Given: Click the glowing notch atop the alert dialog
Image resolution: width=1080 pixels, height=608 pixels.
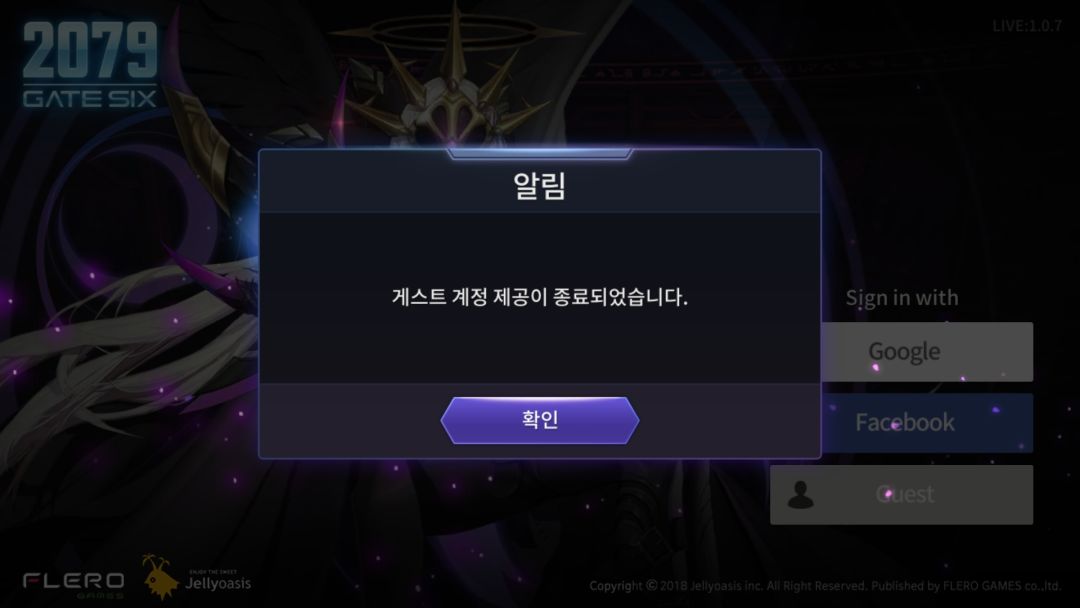Looking at the screenshot, I should [x=539, y=153].
